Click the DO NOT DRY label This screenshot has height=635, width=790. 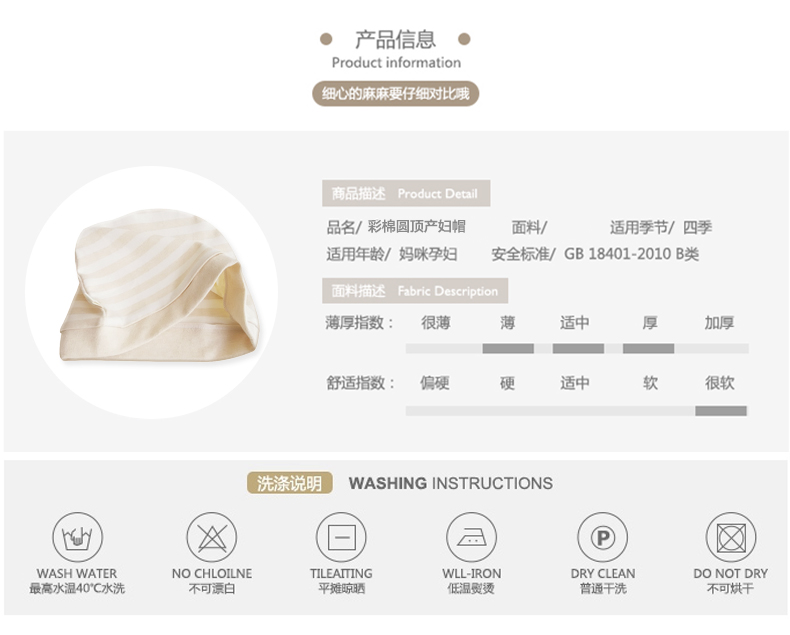pos(731,574)
